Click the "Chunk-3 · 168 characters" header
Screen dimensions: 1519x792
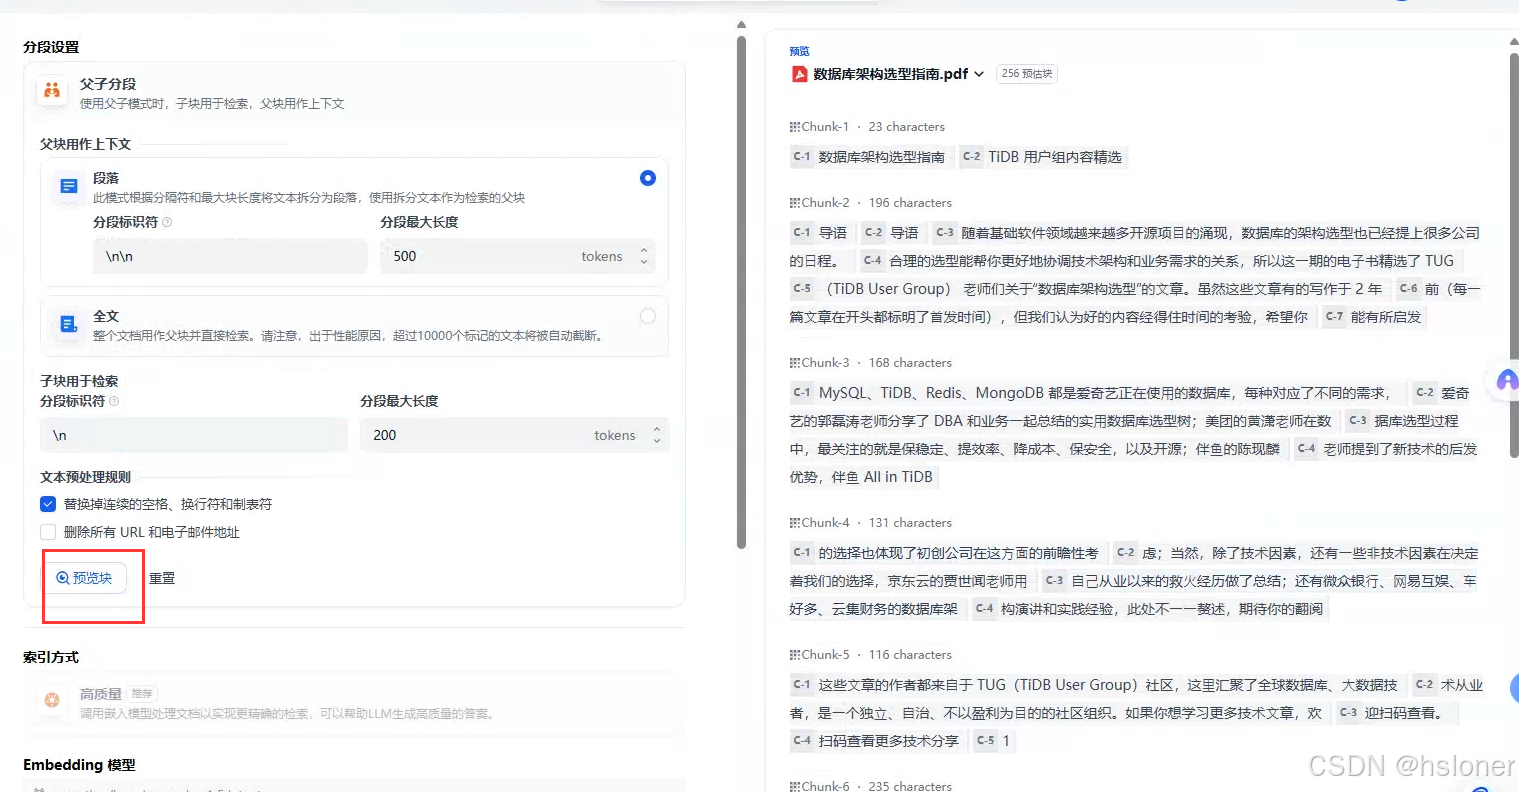[x=871, y=363]
